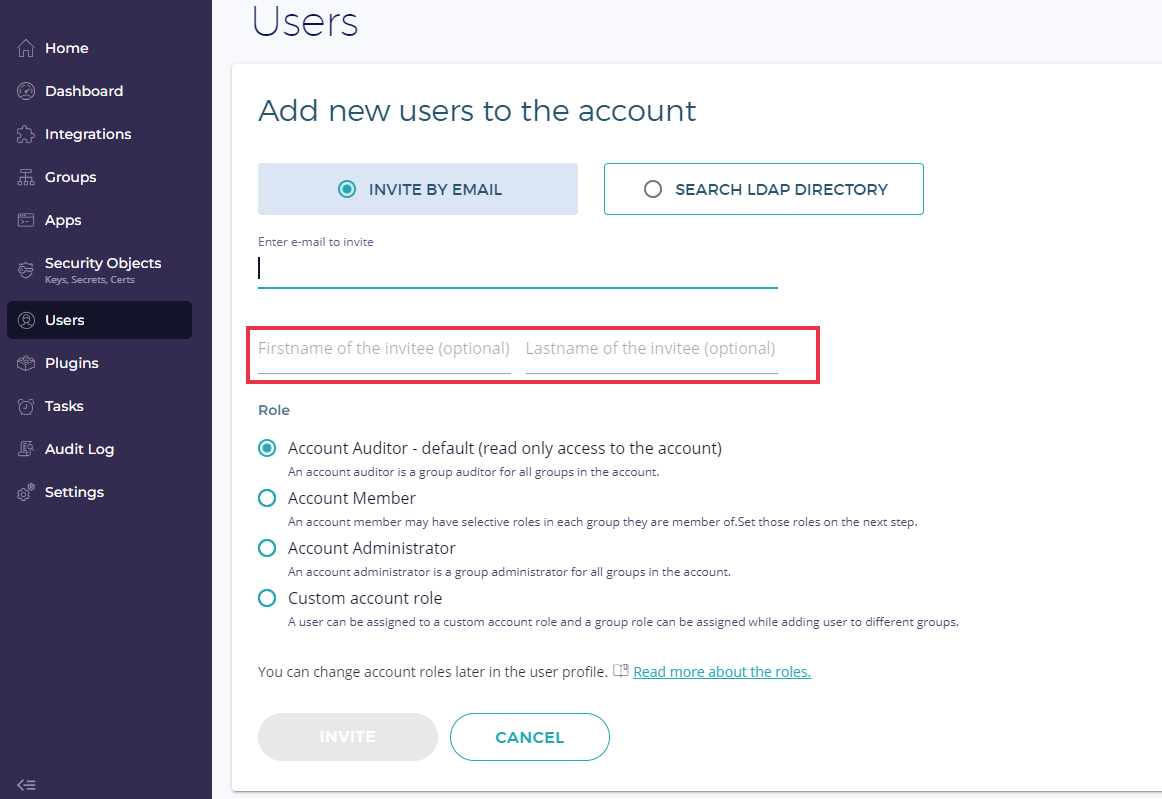This screenshot has width=1162, height=799.
Task: Select the Invite by Email radio option
Action: tap(347, 189)
